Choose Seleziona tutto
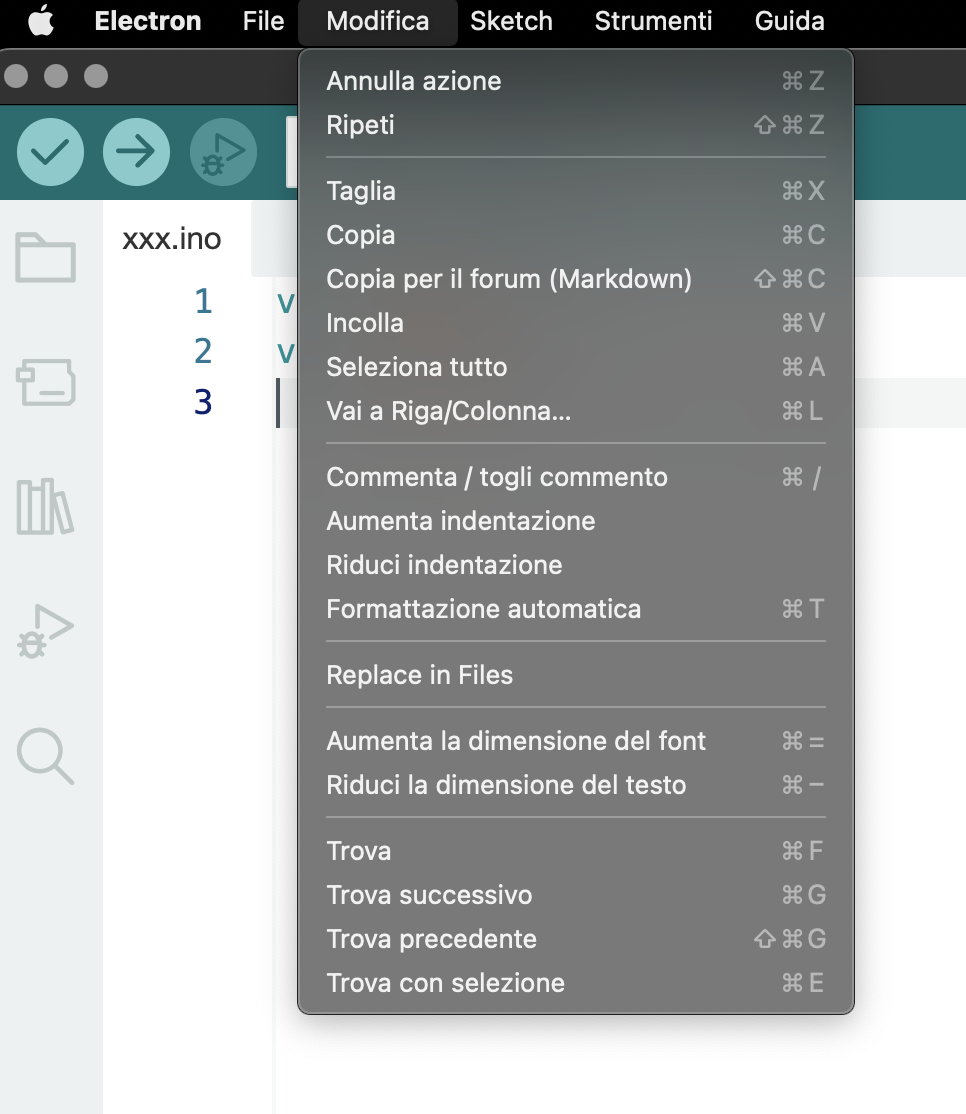Screen dimensions: 966x1114 tap(576, 367)
